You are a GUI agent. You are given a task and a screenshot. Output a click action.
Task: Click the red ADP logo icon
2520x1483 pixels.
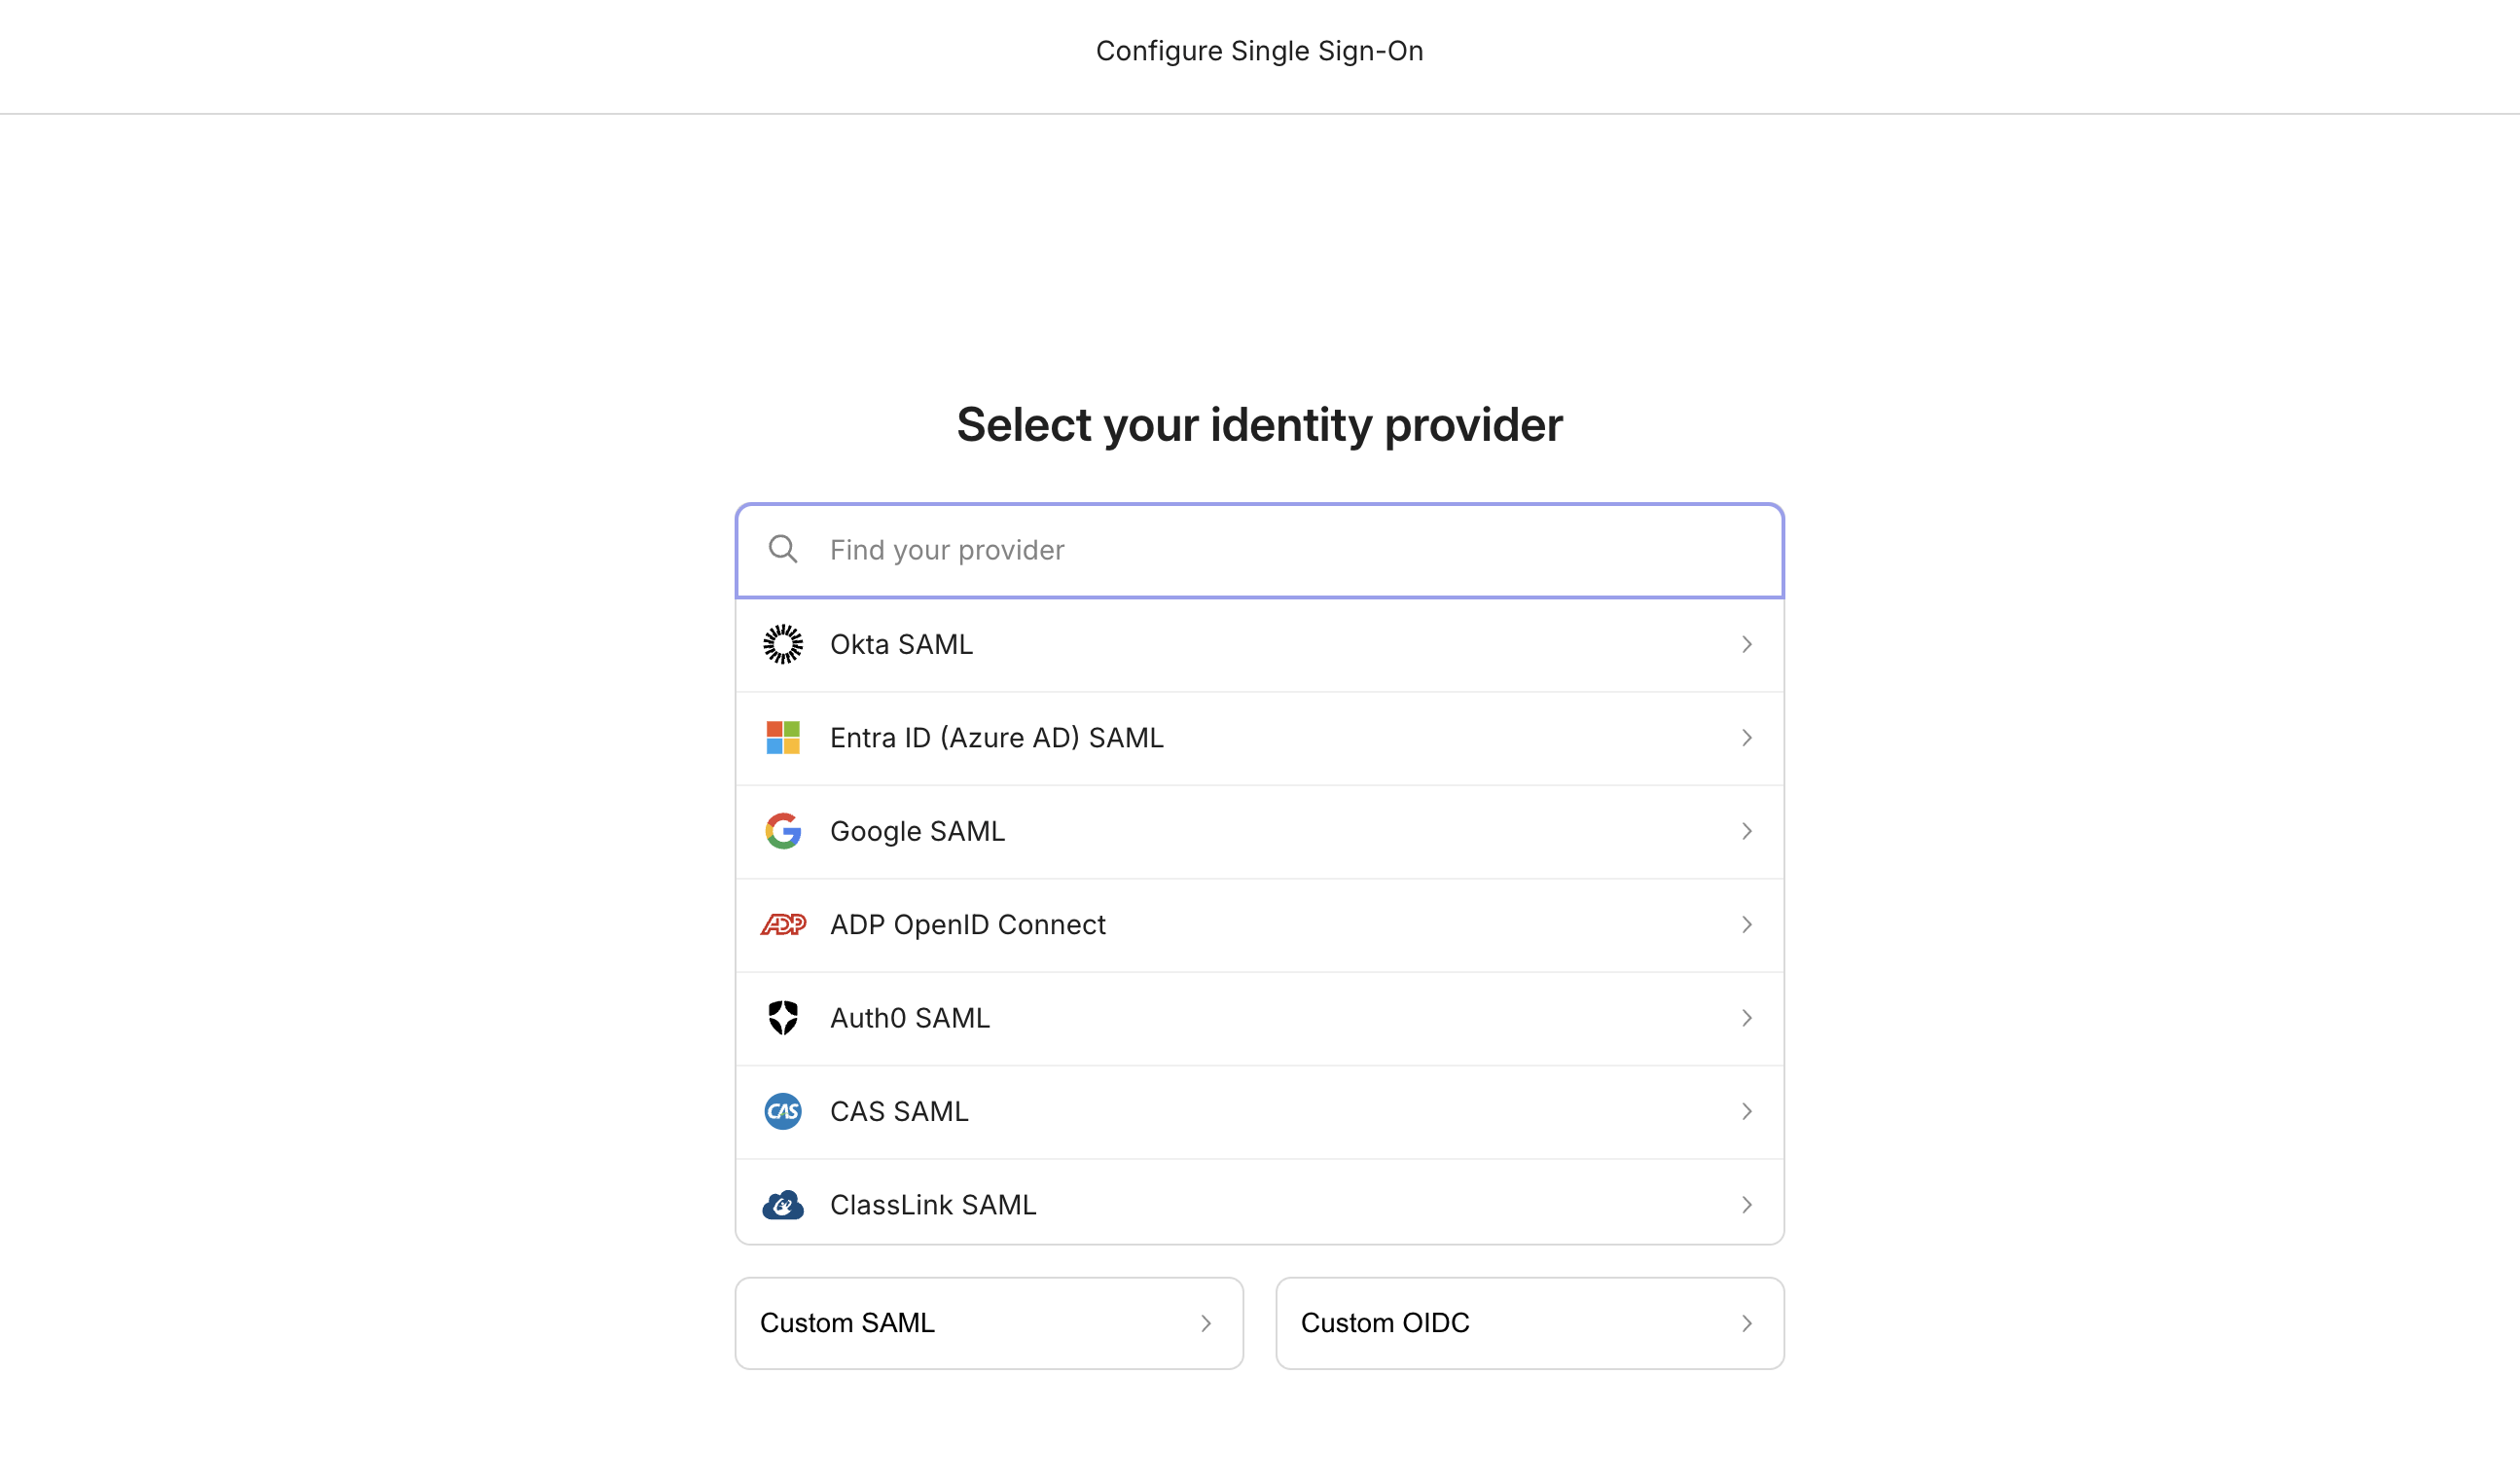783,925
